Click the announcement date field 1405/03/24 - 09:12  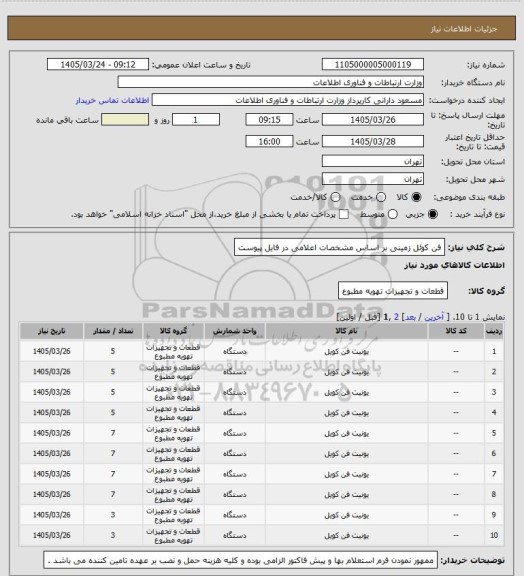98,64
